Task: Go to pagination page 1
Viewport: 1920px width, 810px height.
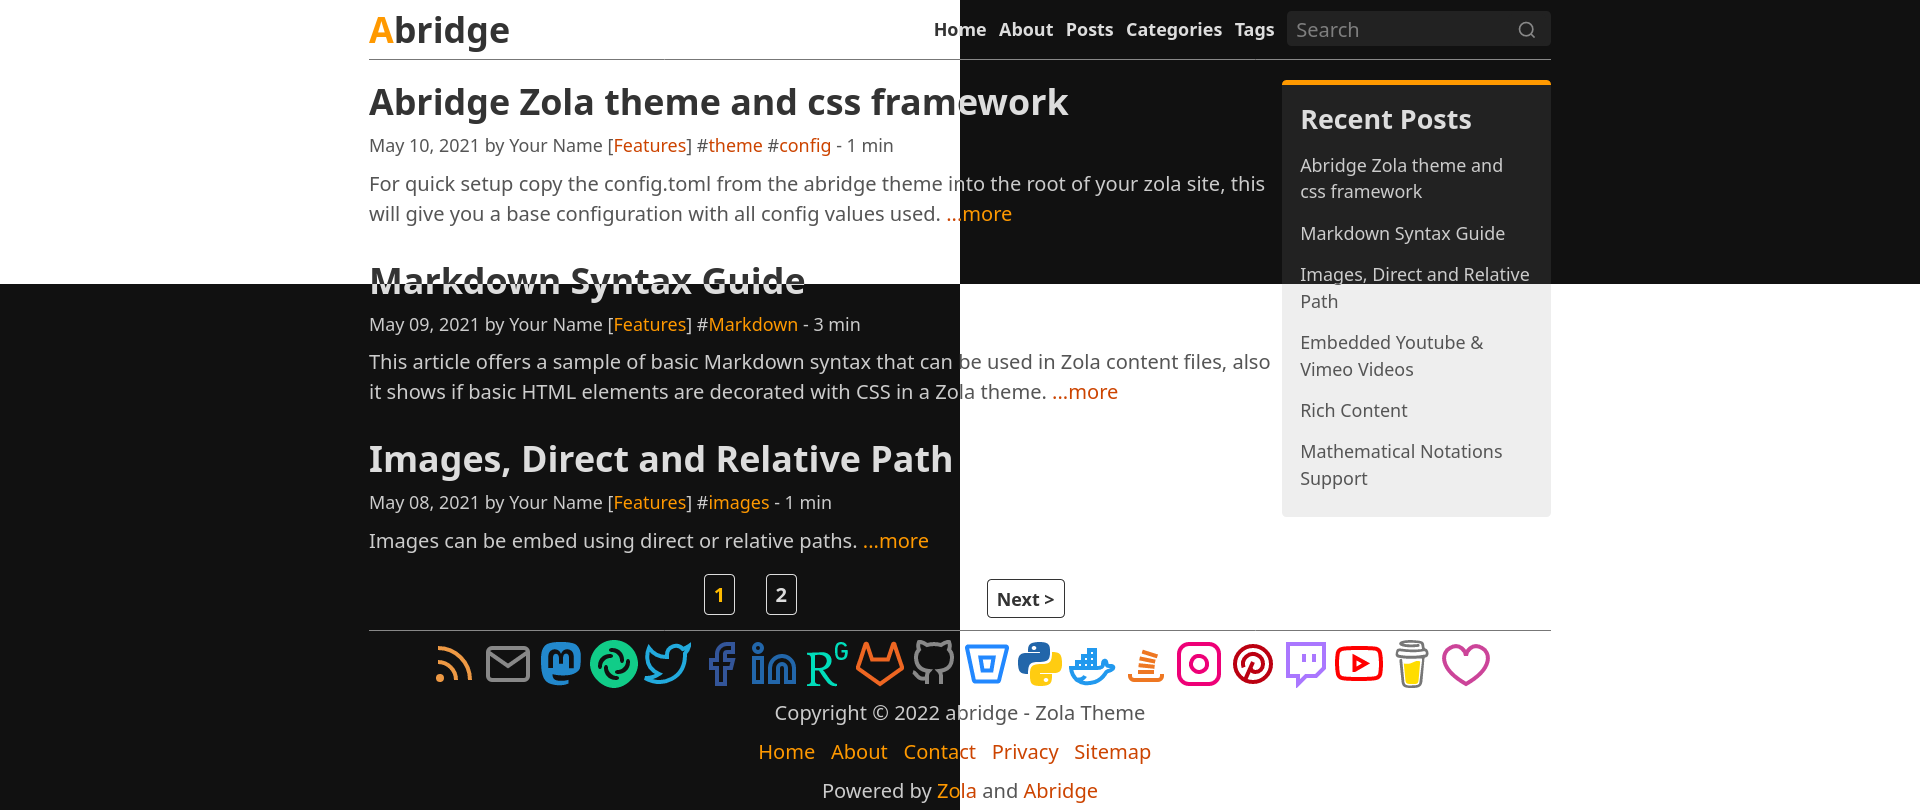Action: click(x=719, y=595)
